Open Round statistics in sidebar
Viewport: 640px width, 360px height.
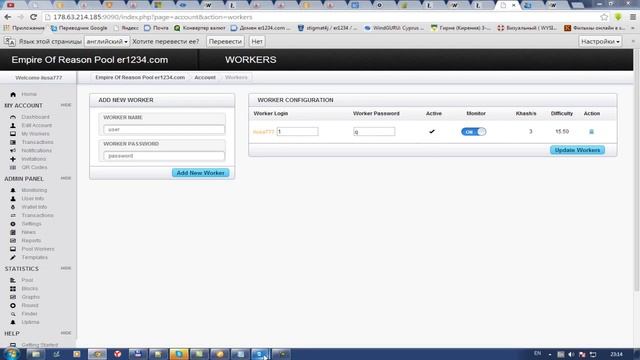(x=30, y=305)
